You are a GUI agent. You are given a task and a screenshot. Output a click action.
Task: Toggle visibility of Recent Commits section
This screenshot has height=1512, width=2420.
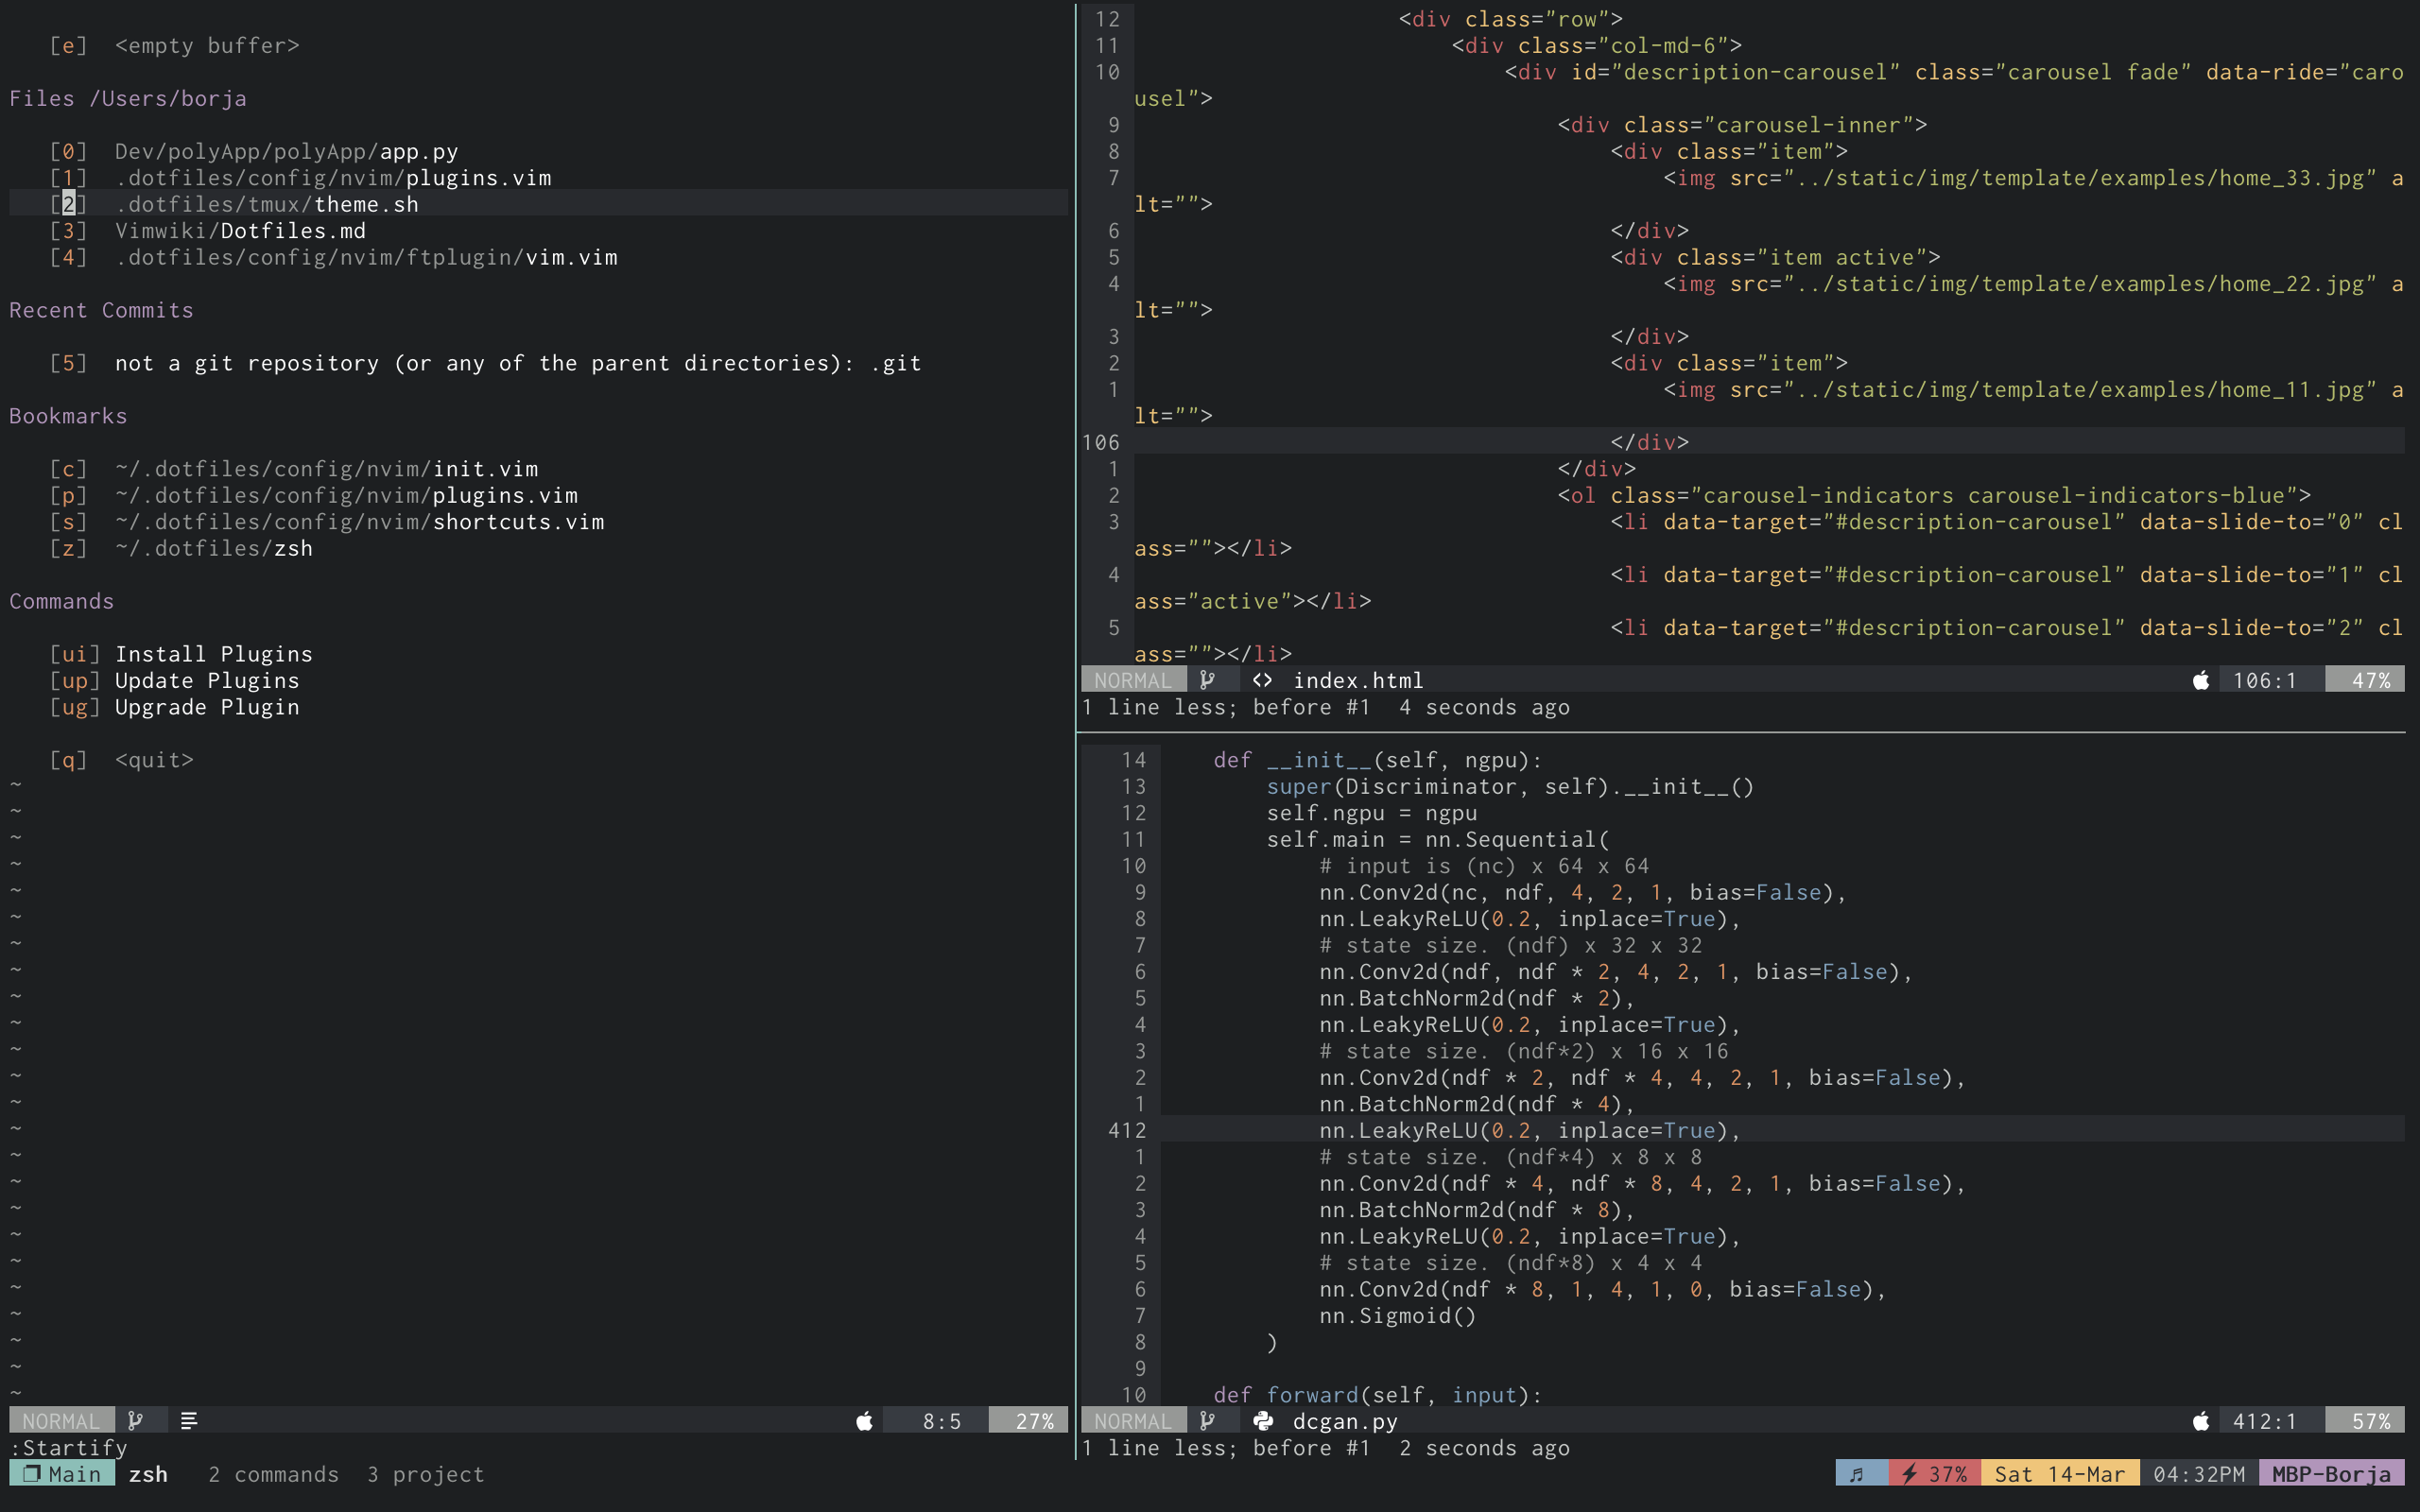click(99, 308)
